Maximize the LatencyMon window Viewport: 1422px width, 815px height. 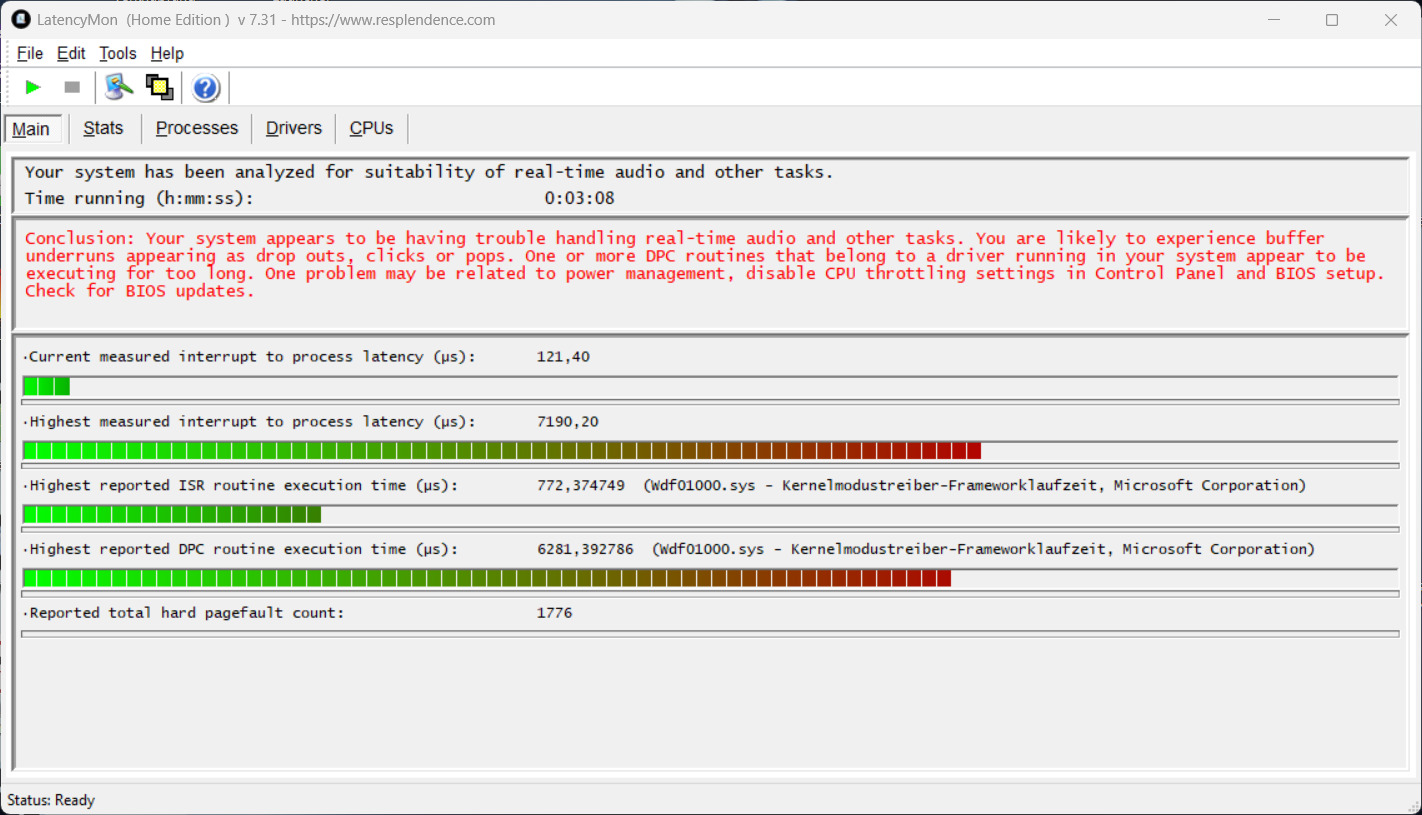click(x=1331, y=20)
